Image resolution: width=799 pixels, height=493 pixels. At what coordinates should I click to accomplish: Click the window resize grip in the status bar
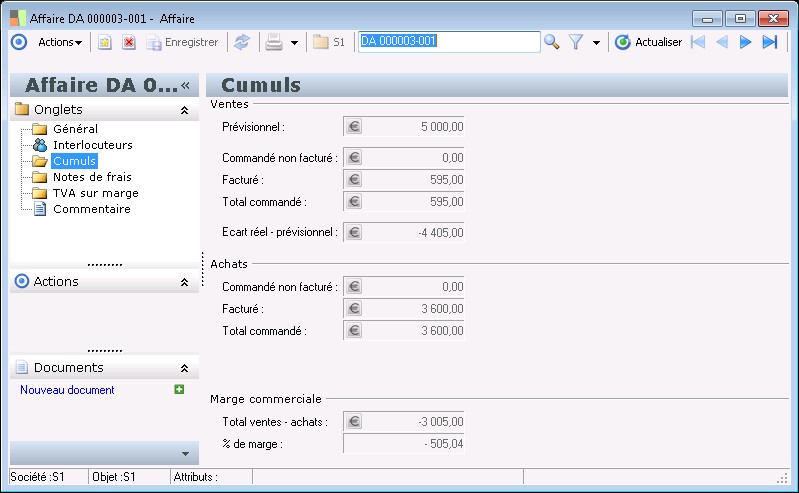pyautogui.click(x=782, y=478)
